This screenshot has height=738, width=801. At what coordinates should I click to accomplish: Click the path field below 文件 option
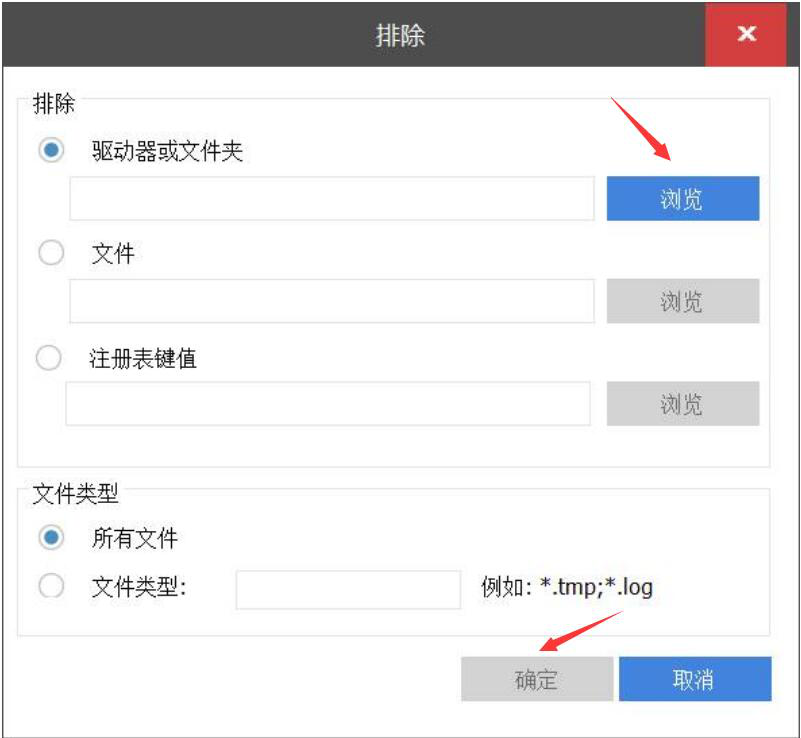331,301
